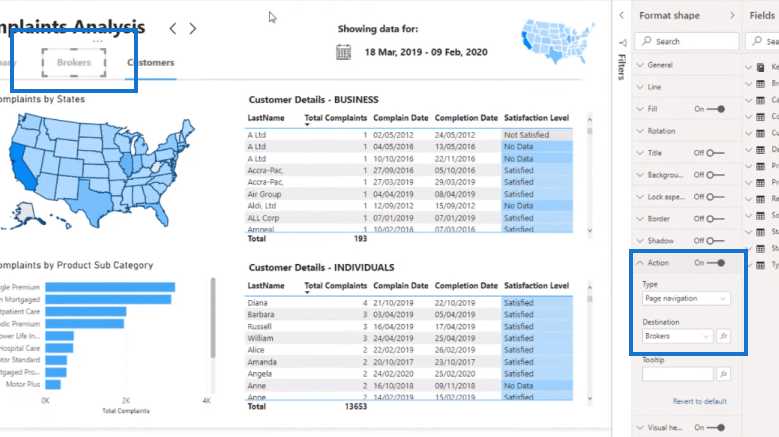Viewport: 779px width, 437px height.
Task: Open the calendar date icon
Action: tap(343, 52)
